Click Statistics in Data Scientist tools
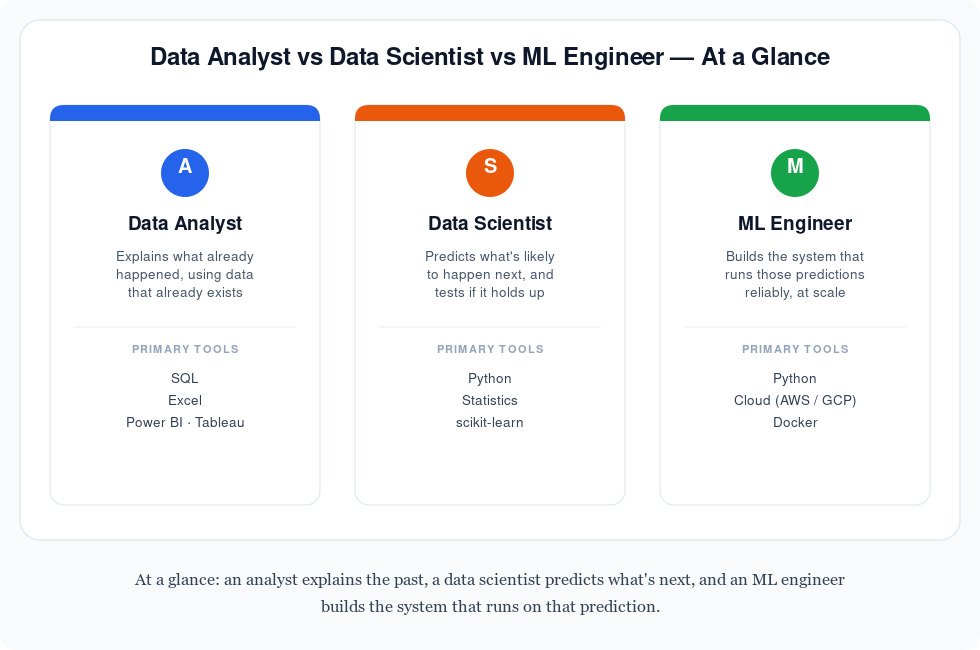This screenshot has height=650, width=980. click(x=490, y=400)
